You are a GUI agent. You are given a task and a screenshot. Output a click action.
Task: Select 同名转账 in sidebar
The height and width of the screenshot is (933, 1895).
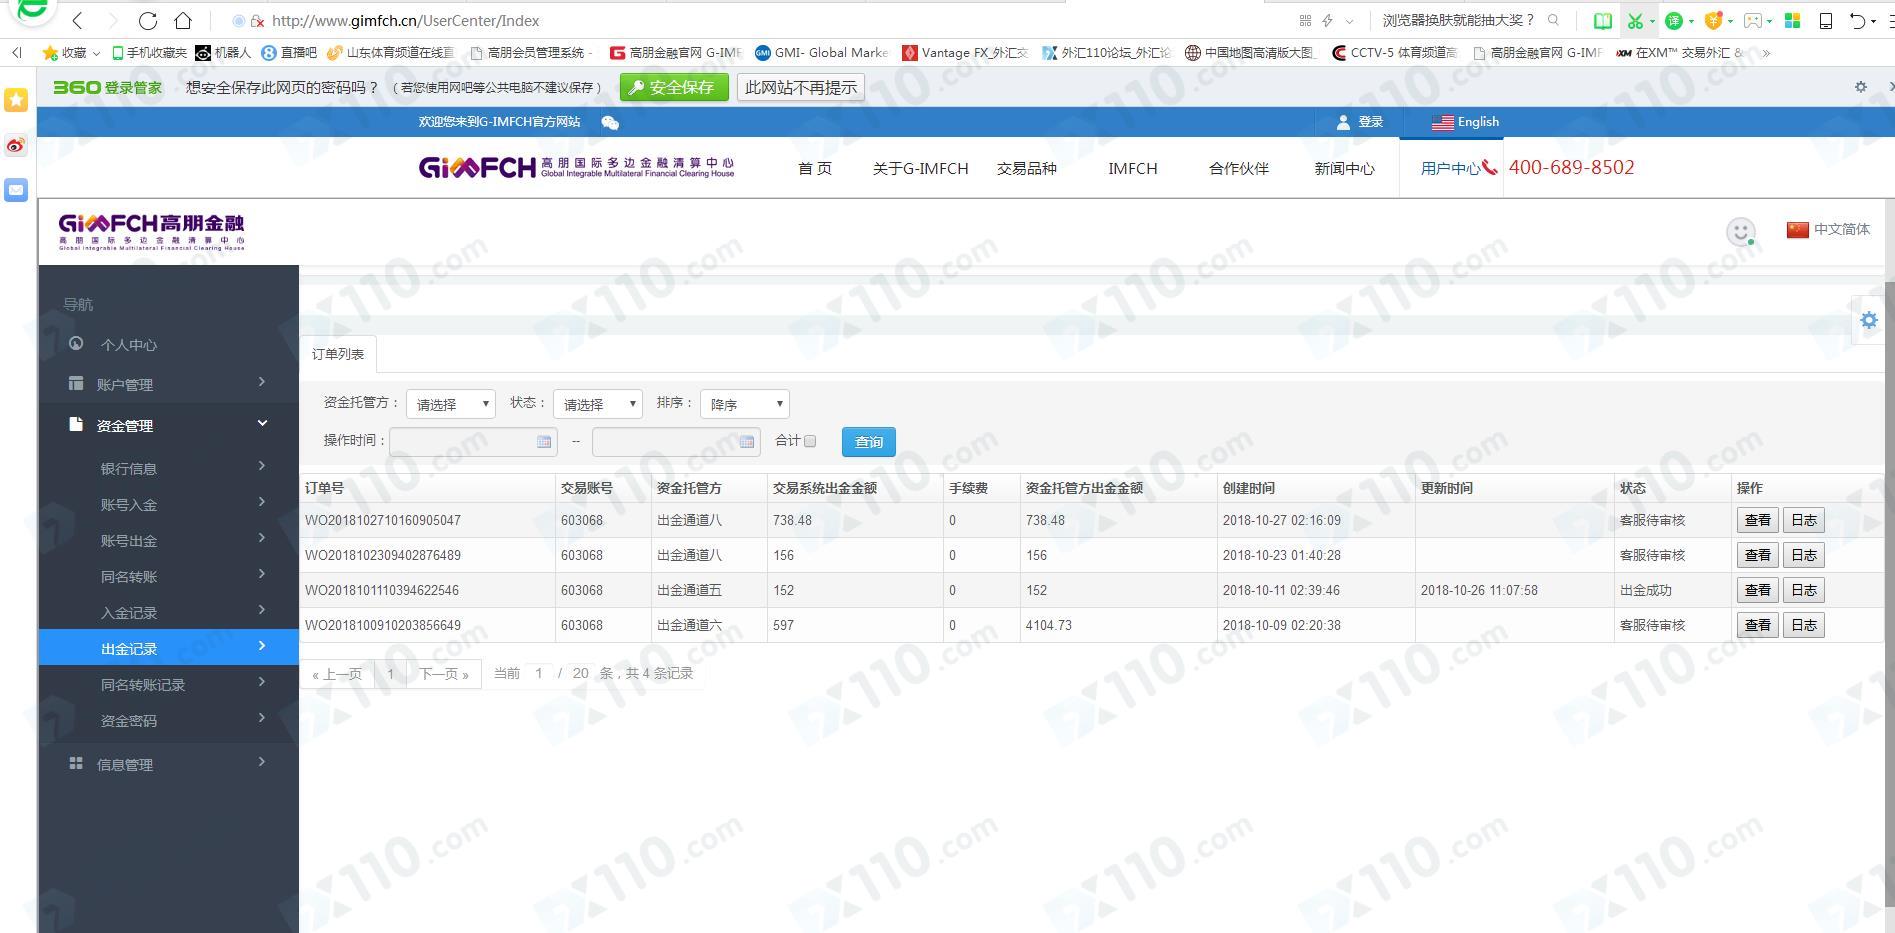pos(168,576)
